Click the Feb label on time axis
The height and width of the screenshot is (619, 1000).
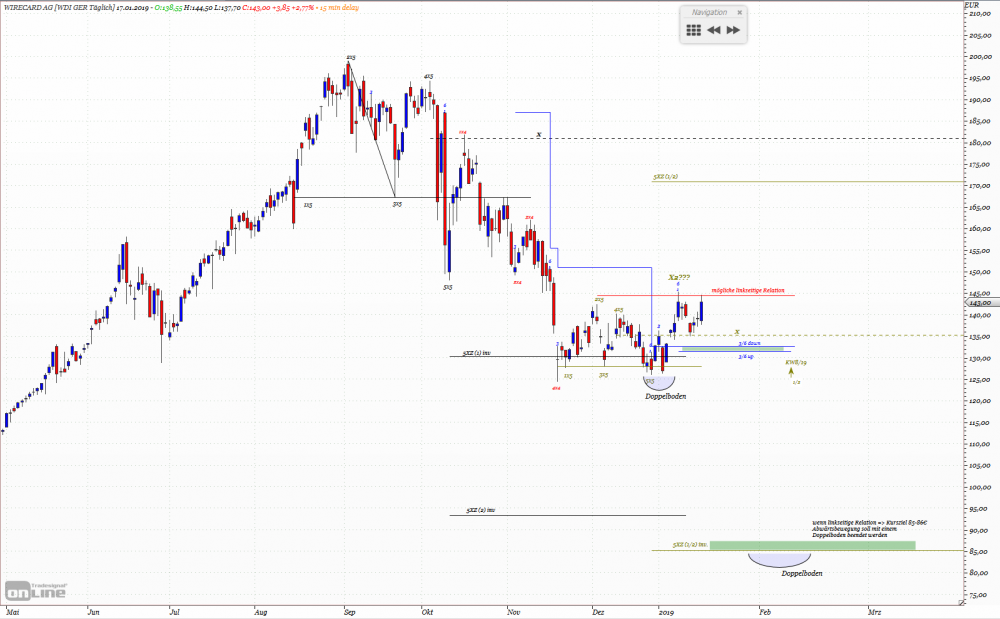[765, 612]
